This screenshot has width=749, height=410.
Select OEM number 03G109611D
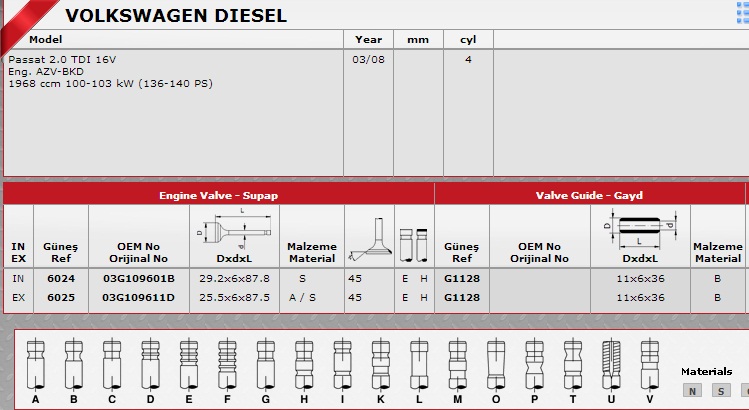138,297
